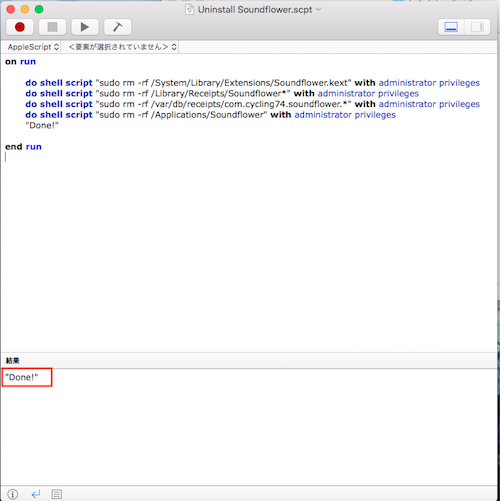Click the "Done!" string in the script editor
Image resolution: width=500 pixels, height=501 pixels.
coord(42,125)
